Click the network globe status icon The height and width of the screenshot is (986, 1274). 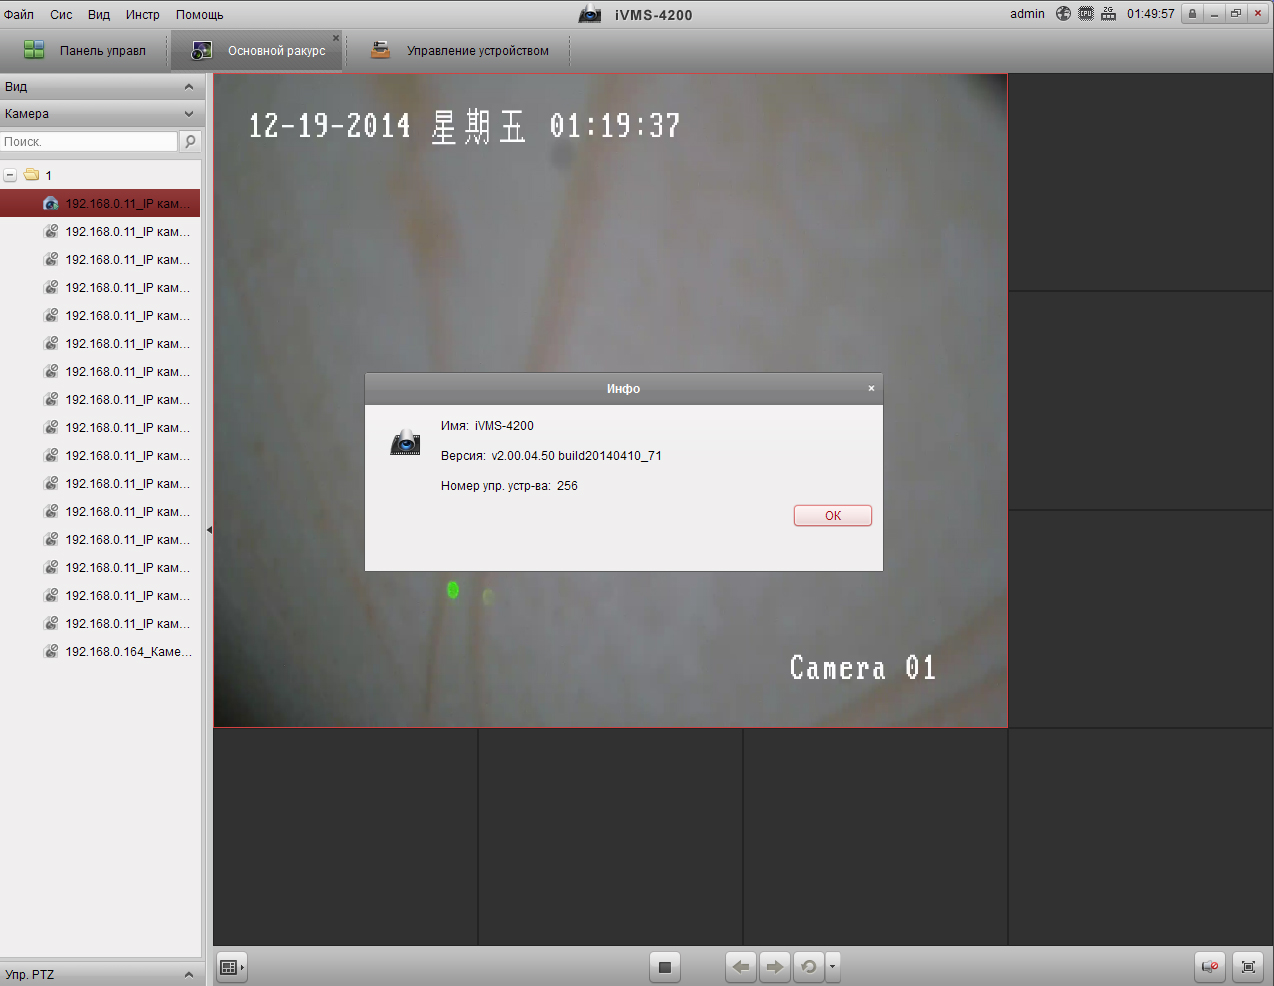[x=1063, y=14]
